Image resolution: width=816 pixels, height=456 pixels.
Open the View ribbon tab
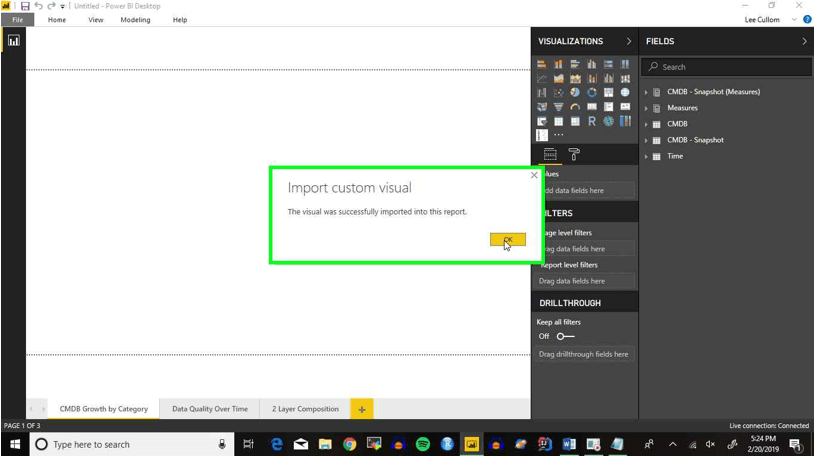(x=96, y=20)
